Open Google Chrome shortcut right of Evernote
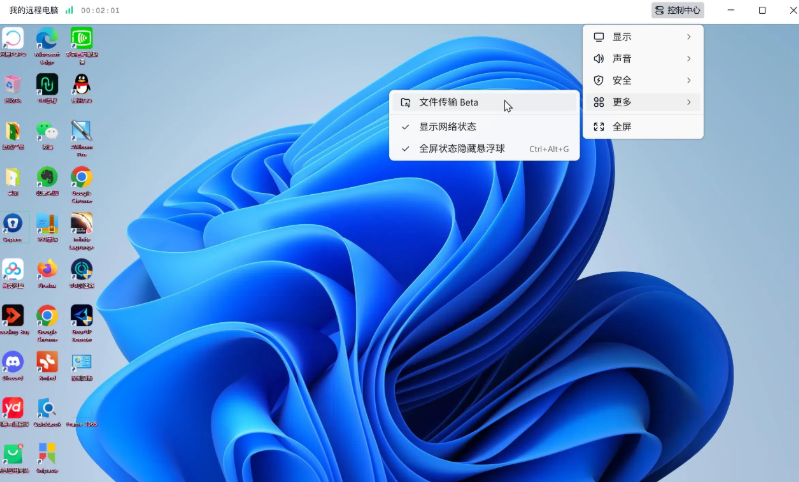Image resolution: width=799 pixels, height=482 pixels. tap(82, 177)
